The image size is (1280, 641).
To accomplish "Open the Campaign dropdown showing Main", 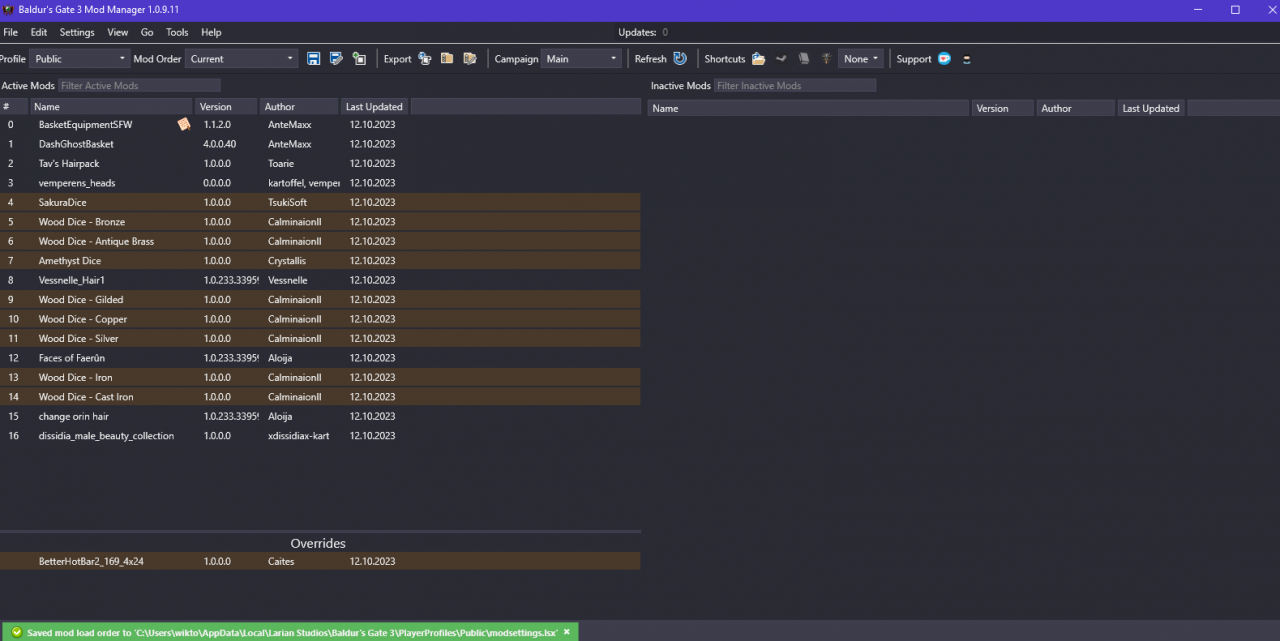I will [581, 59].
